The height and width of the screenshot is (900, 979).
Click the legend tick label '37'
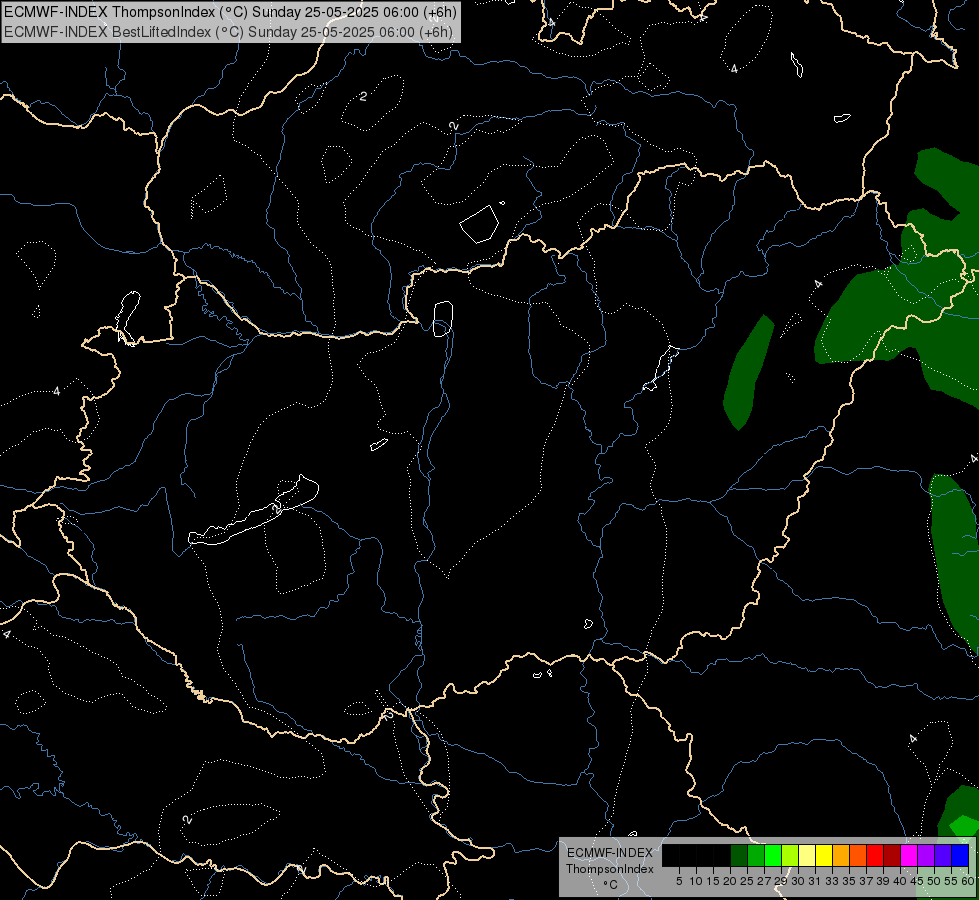(866, 881)
